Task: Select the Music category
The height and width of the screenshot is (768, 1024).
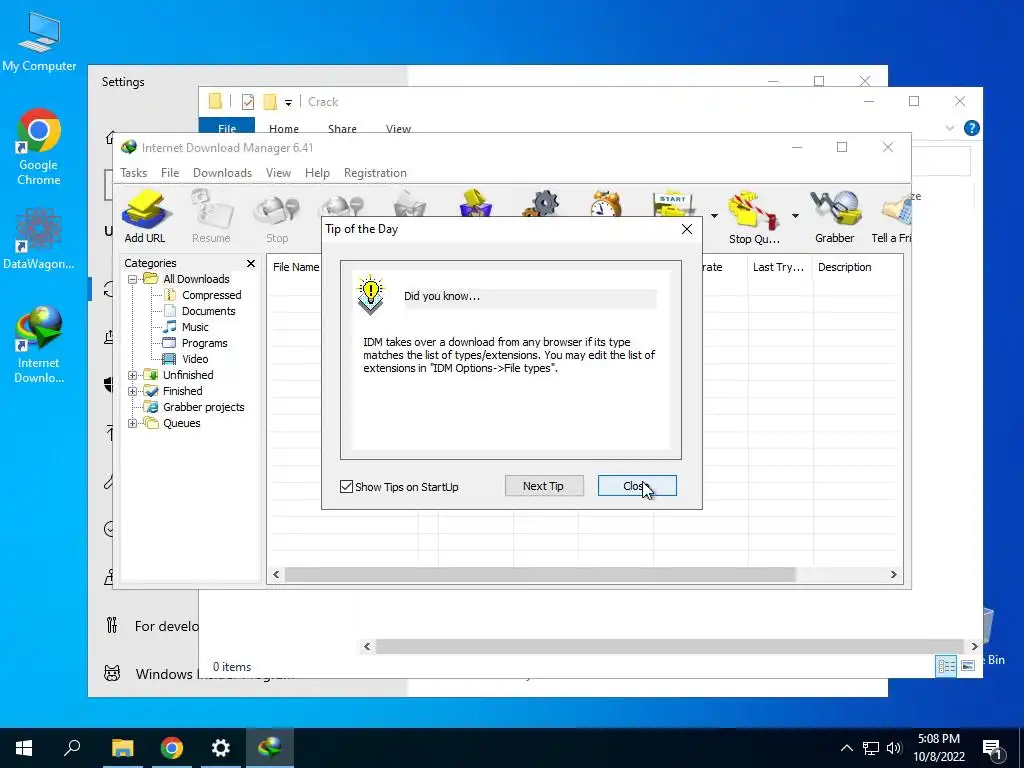Action: pos(195,327)
